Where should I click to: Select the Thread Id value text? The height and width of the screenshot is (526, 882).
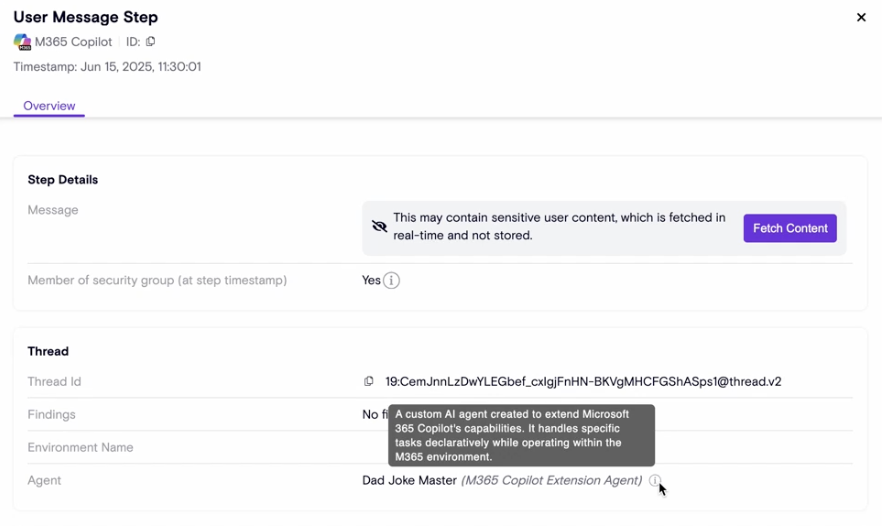[x=583, y=382]
